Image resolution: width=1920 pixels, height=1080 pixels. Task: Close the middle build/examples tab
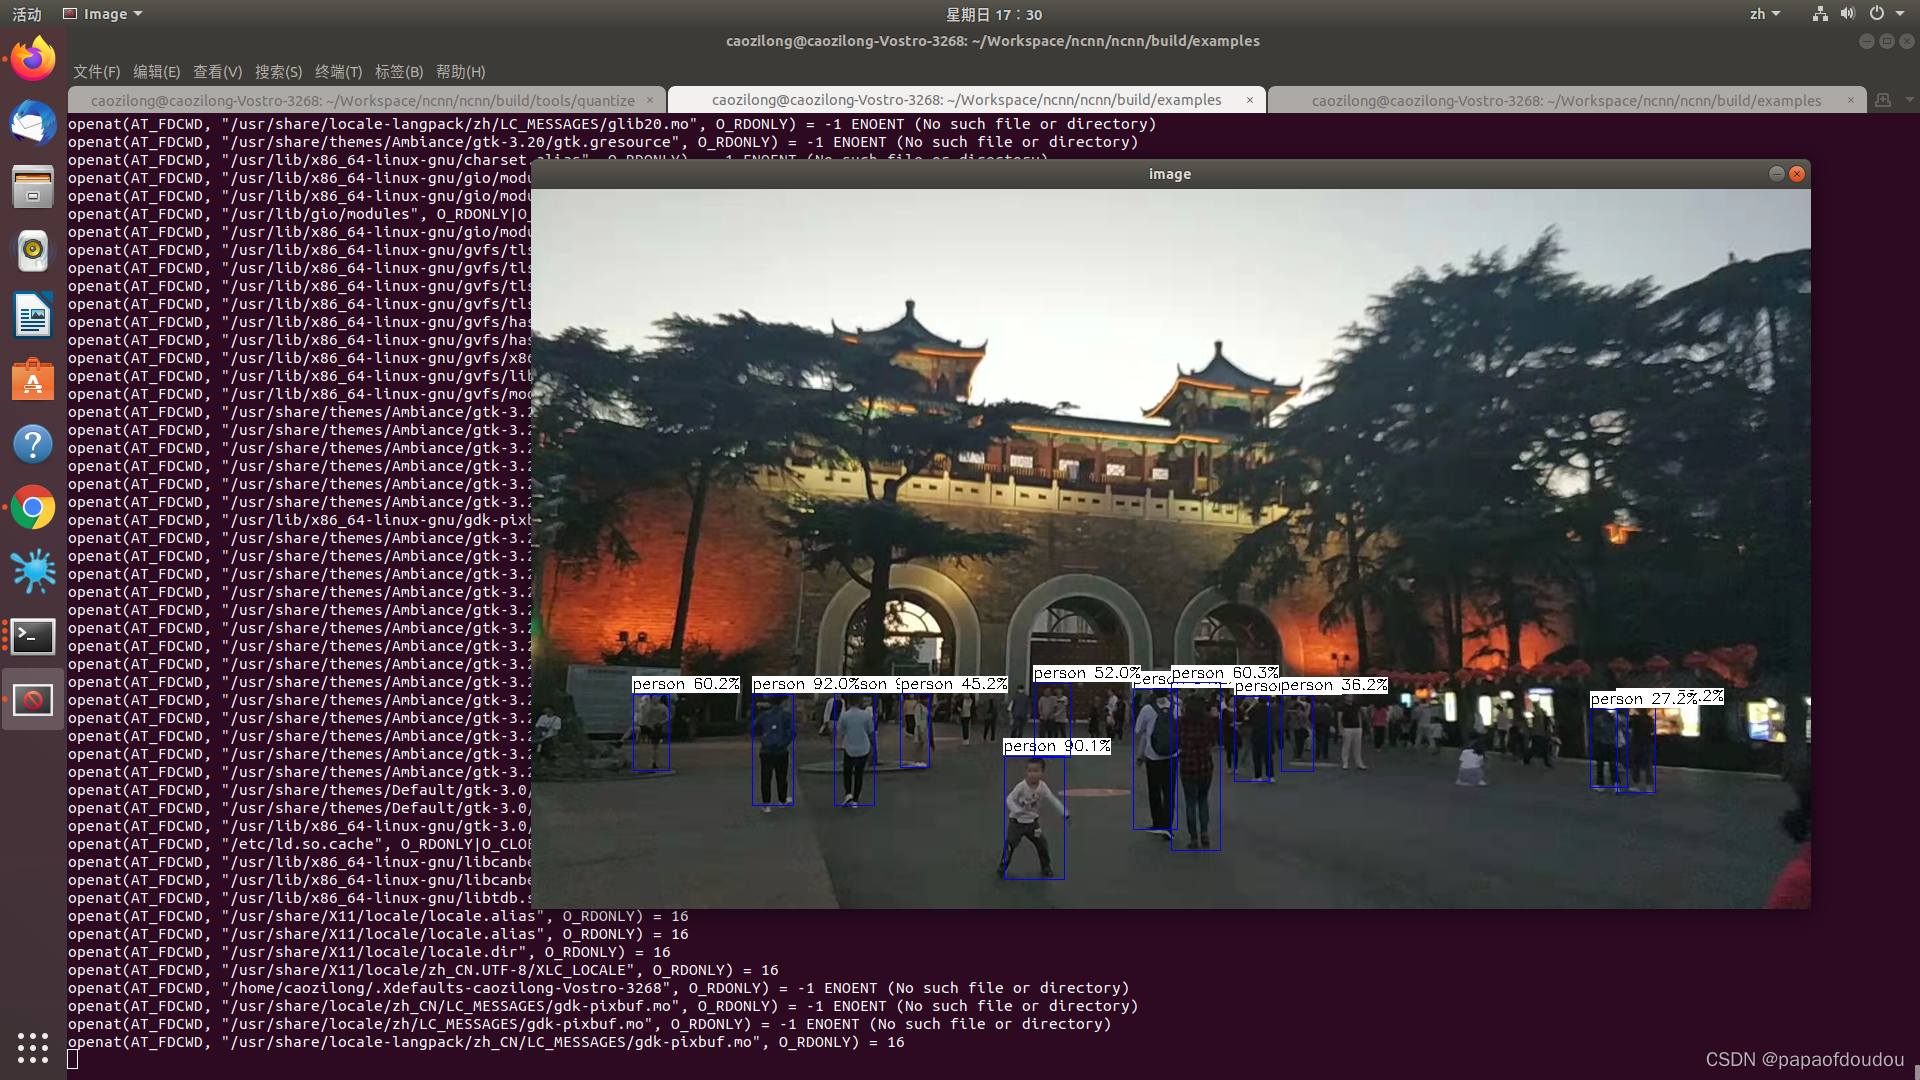1249,100
